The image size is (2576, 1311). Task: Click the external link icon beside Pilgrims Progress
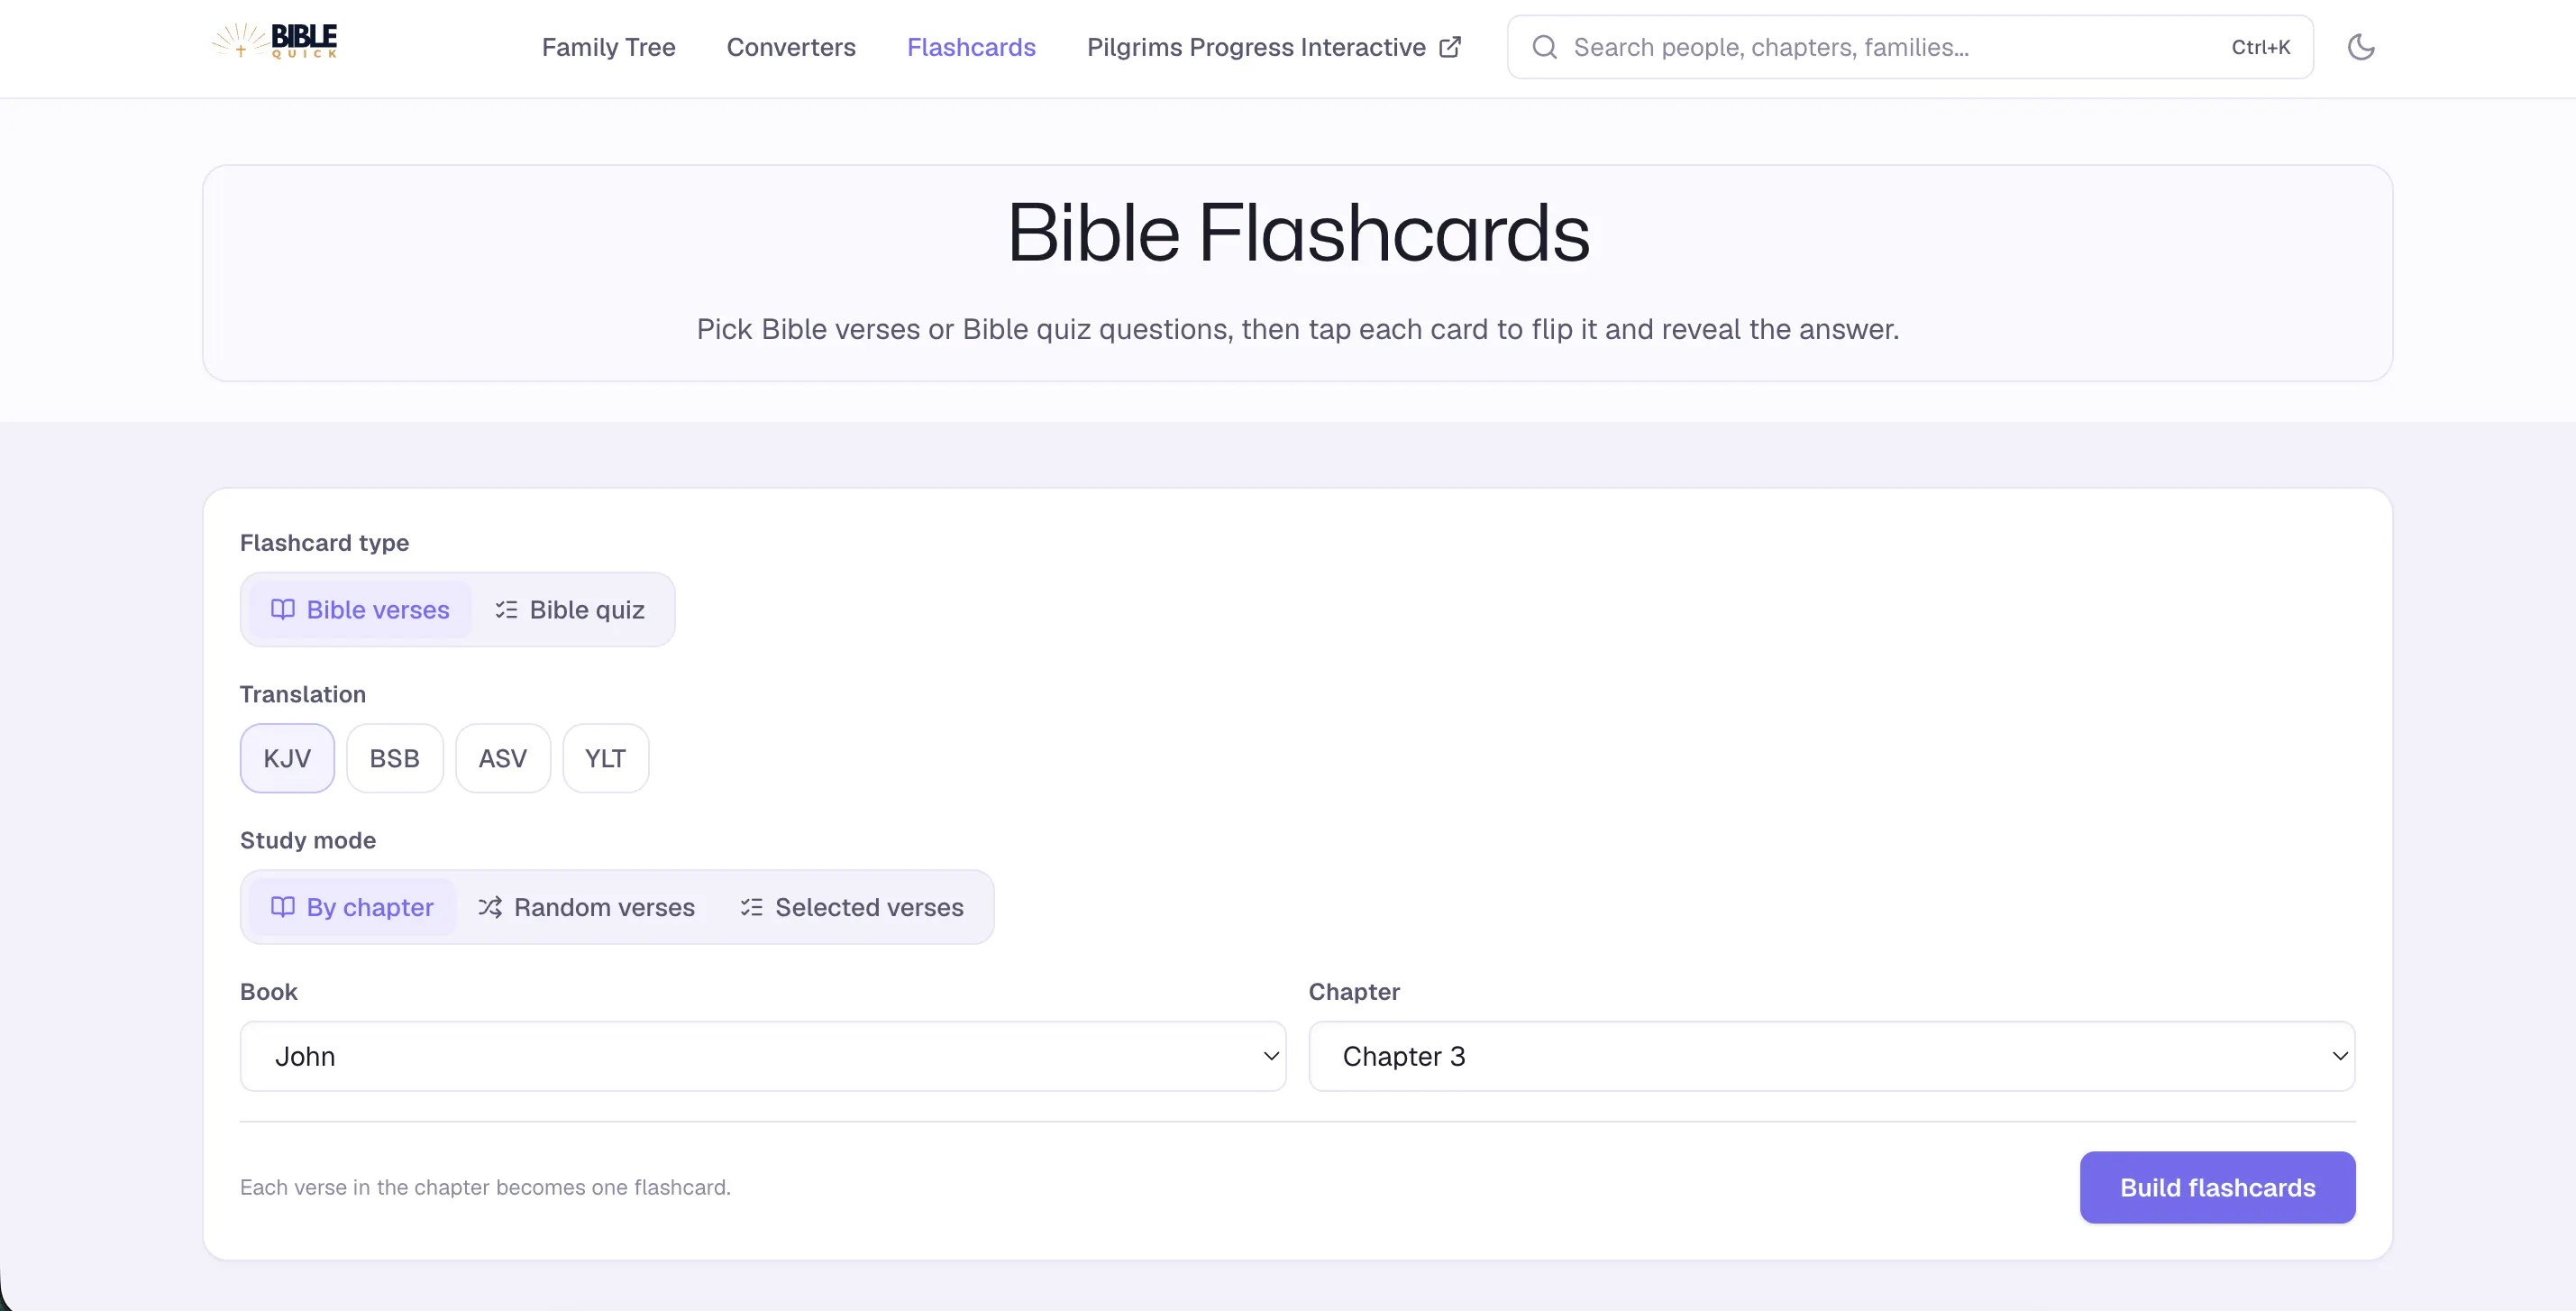pos(1450,47)
